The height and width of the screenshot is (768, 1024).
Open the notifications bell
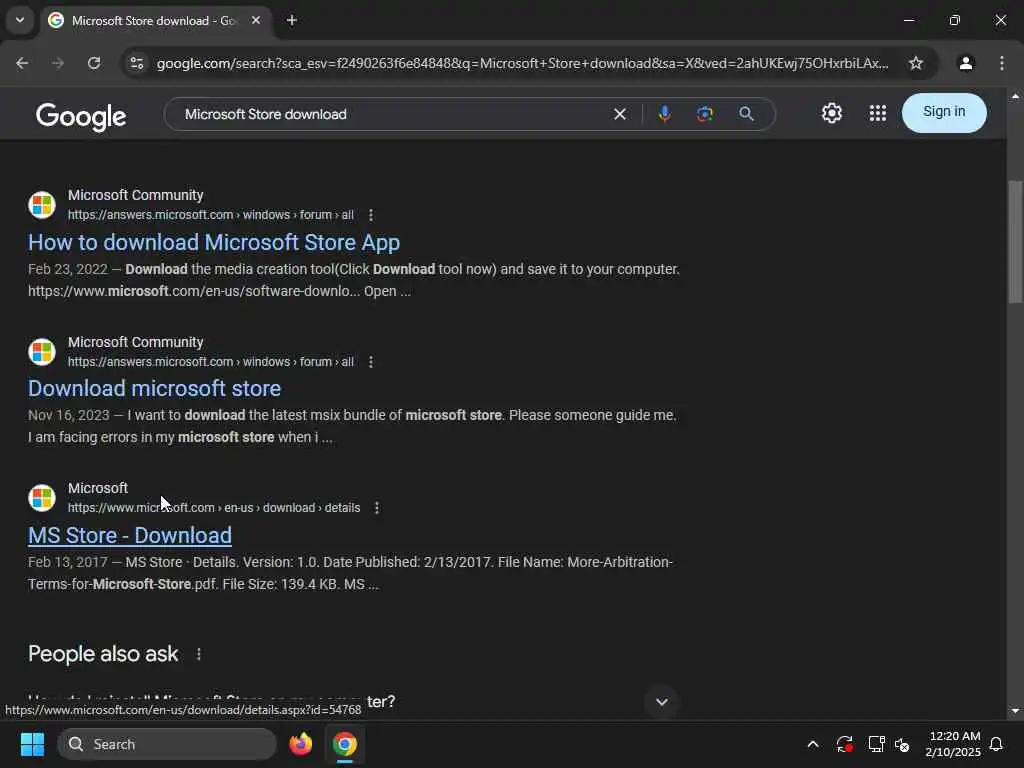[x=996, y=744]
